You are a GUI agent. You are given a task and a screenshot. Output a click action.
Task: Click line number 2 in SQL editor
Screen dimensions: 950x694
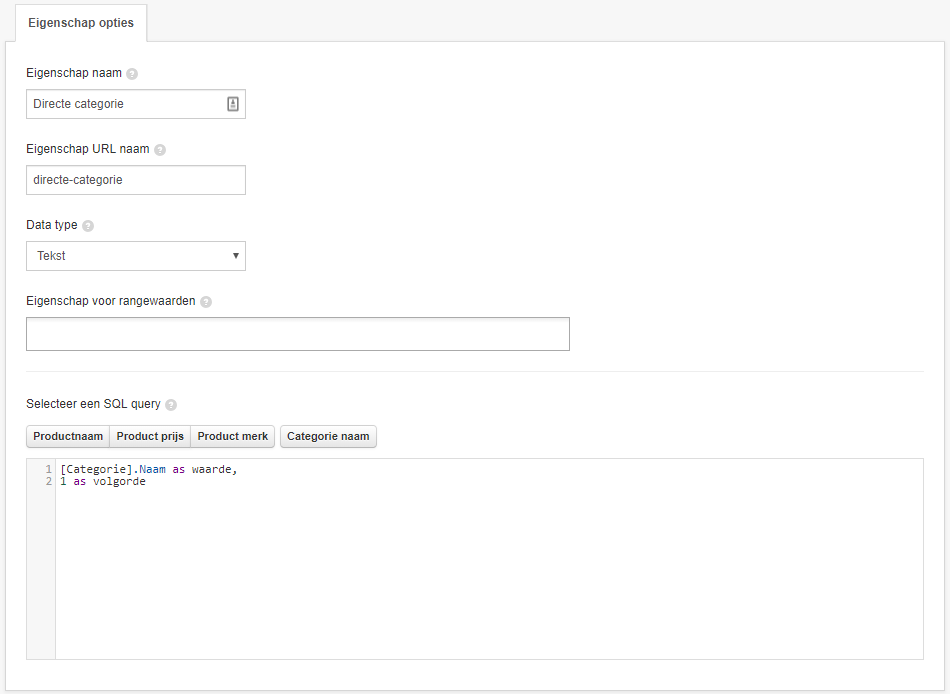pos(48,481)
